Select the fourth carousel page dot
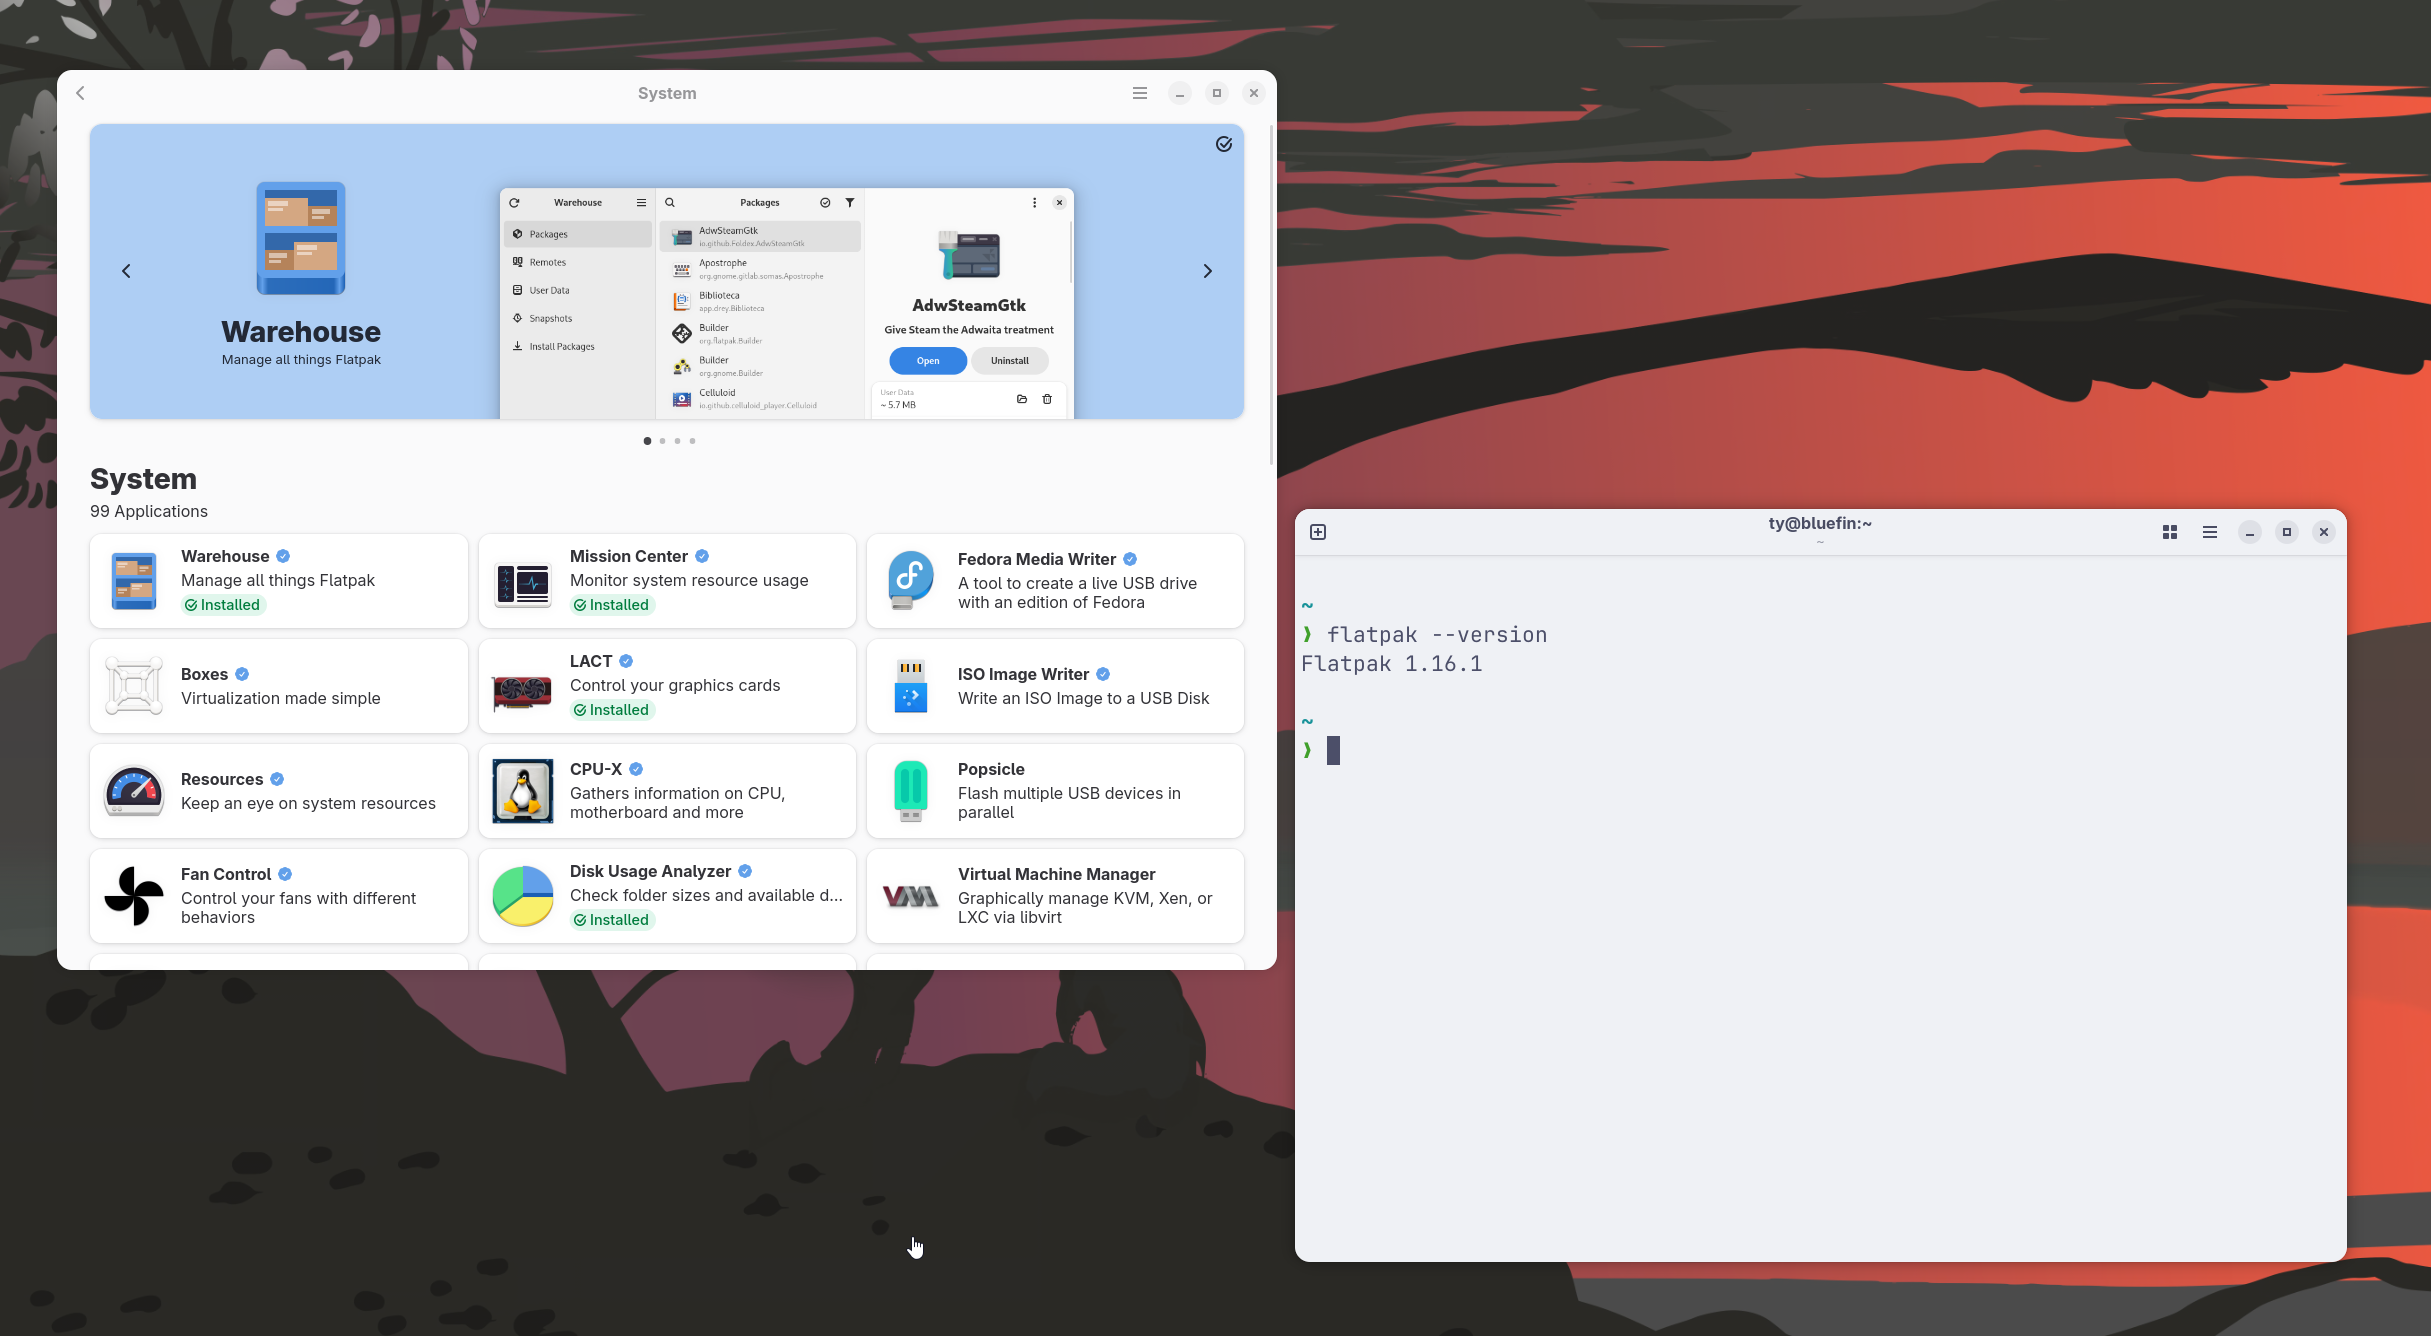 (692, 441)
